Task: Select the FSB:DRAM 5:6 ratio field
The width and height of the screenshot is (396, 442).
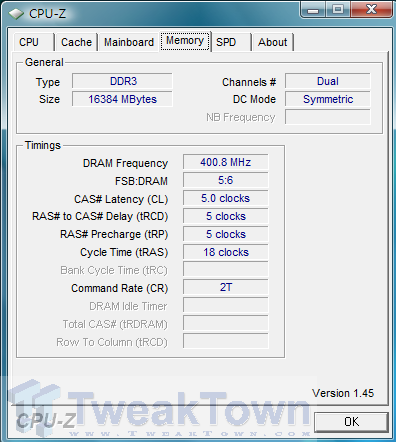Action: [226, 180]
